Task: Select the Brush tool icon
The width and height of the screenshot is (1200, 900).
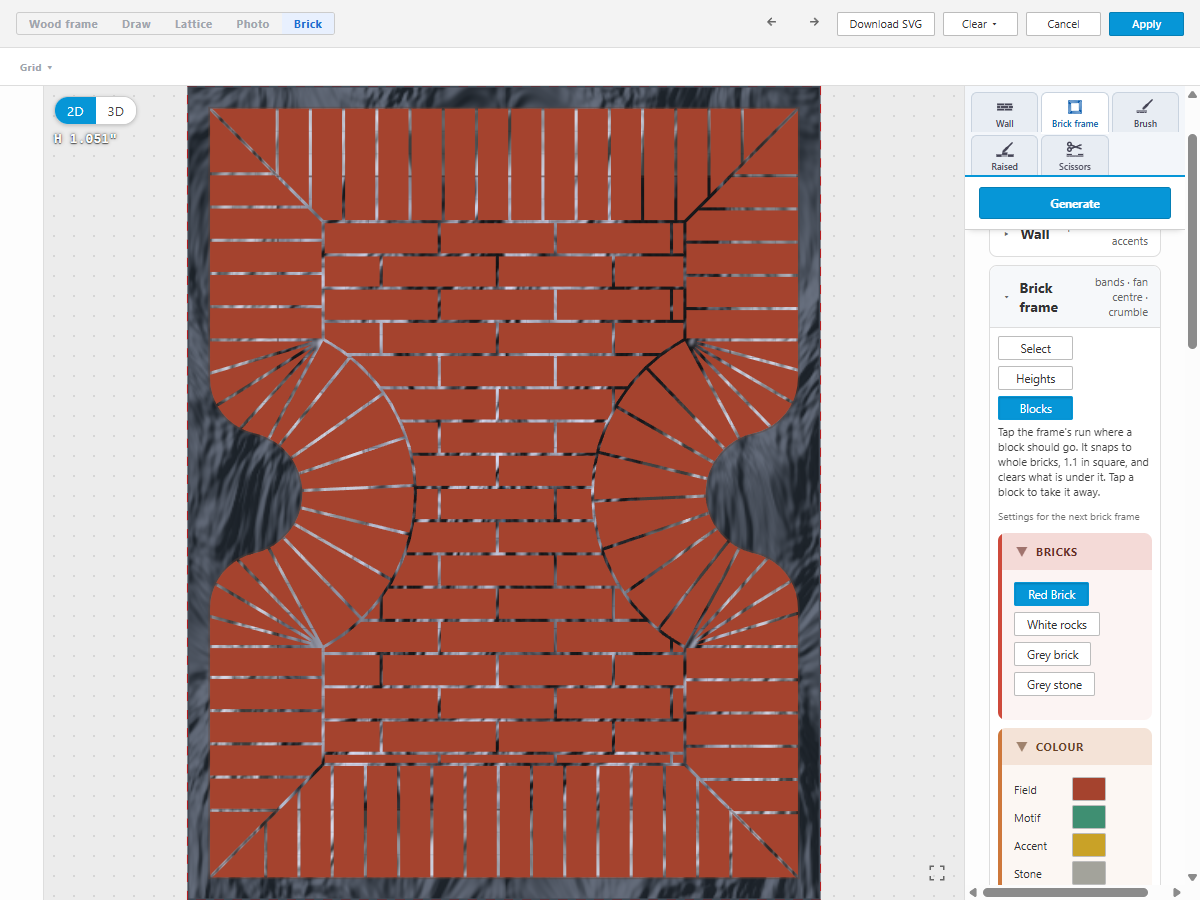Action: [1145, 113]
